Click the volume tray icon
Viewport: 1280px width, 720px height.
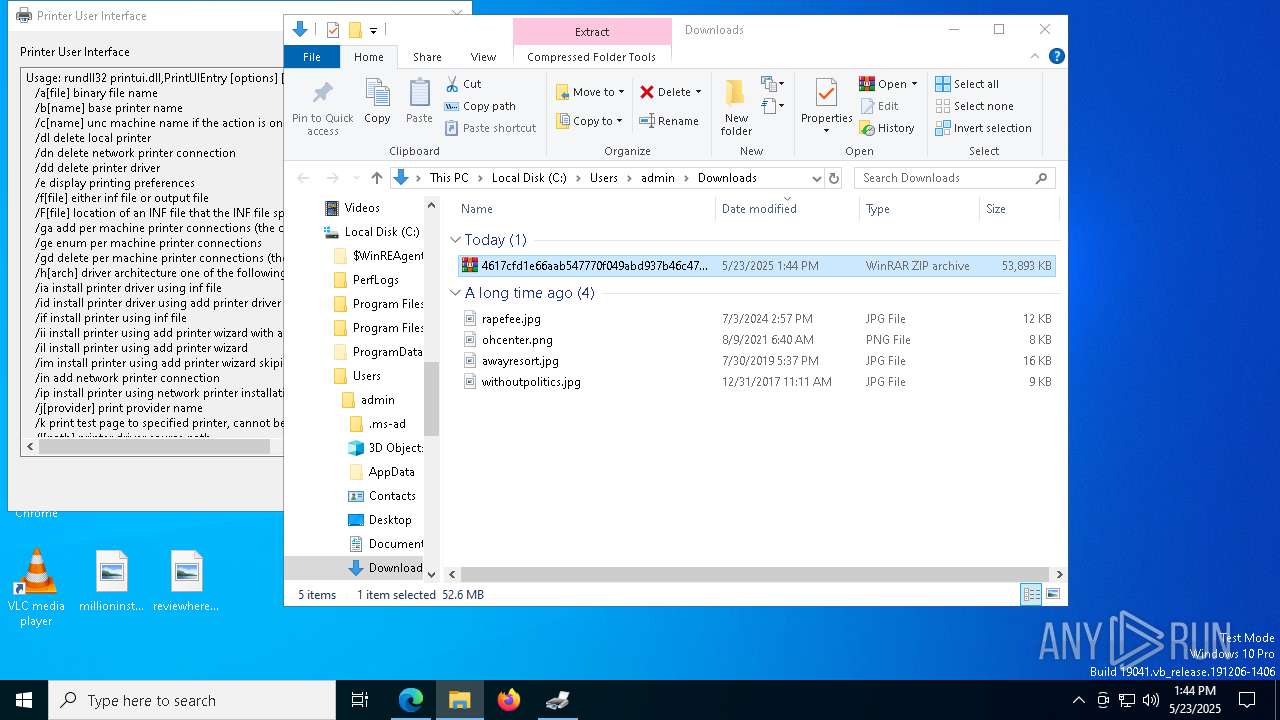1151,700
